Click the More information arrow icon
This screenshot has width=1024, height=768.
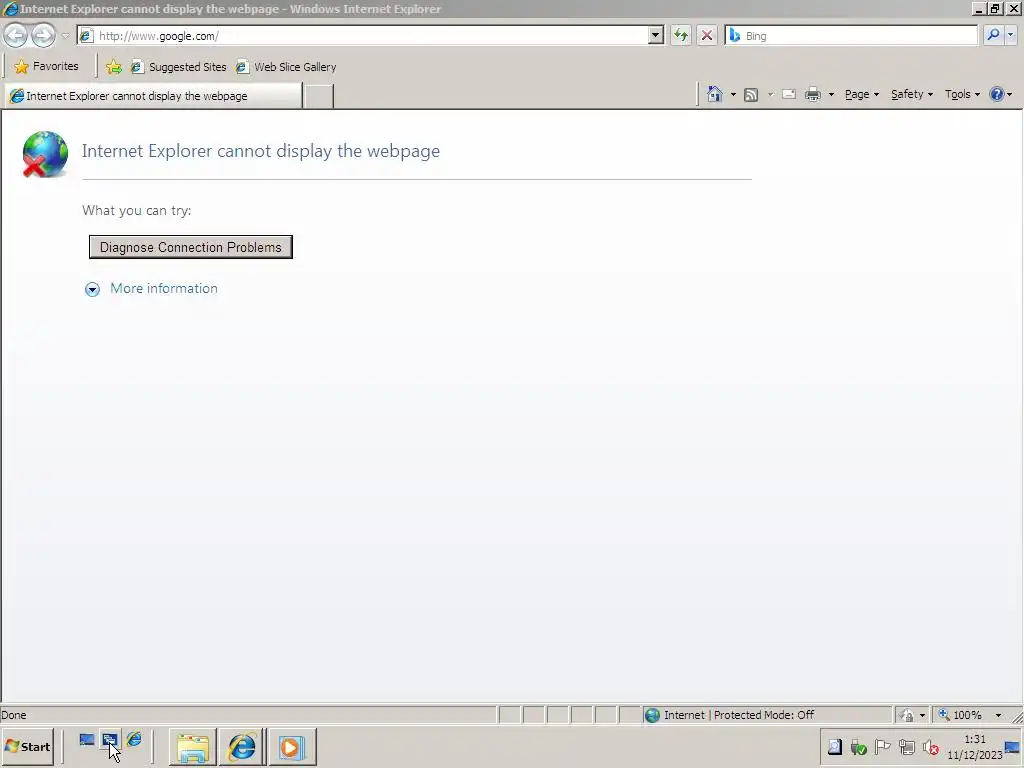[x=92, y=289]
